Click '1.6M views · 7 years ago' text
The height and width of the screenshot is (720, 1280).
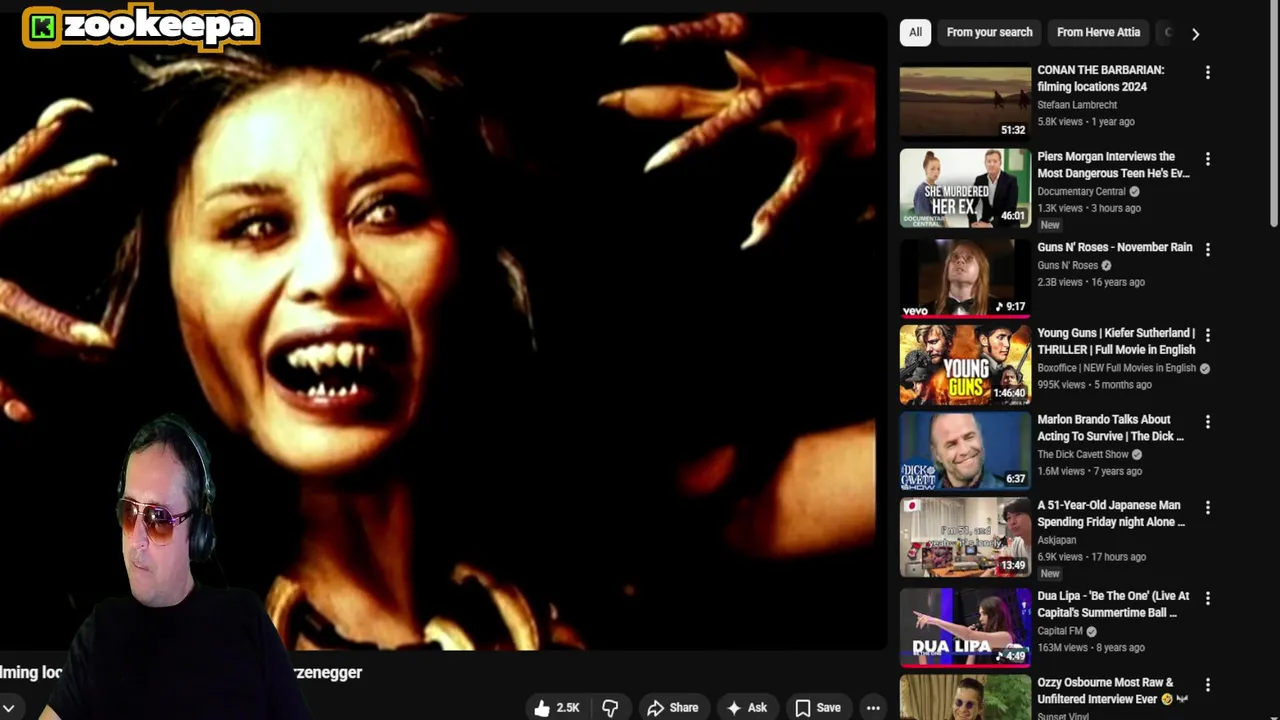click(x=1089, y=472)
